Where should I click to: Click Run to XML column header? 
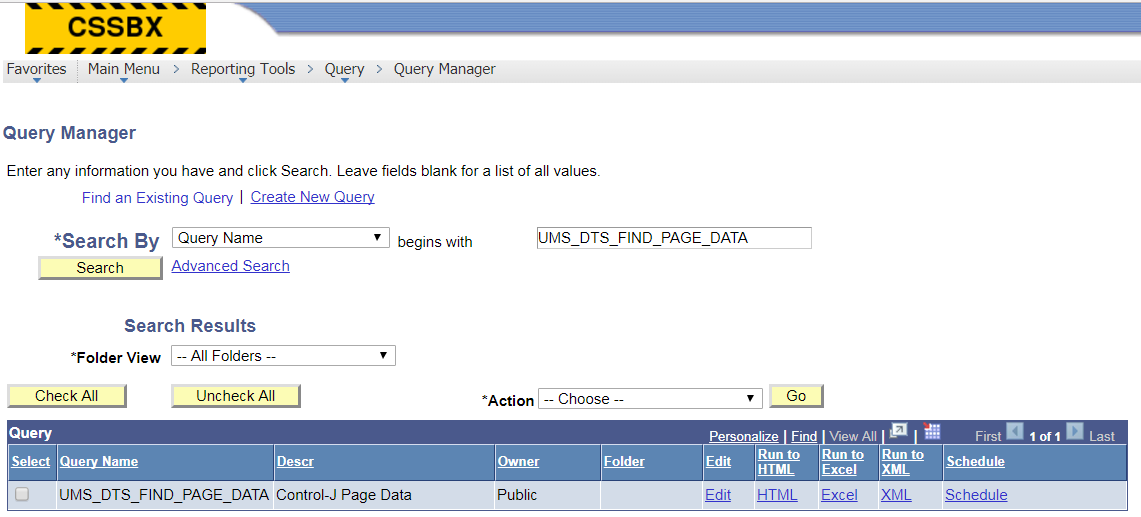(x=902, y=462)
